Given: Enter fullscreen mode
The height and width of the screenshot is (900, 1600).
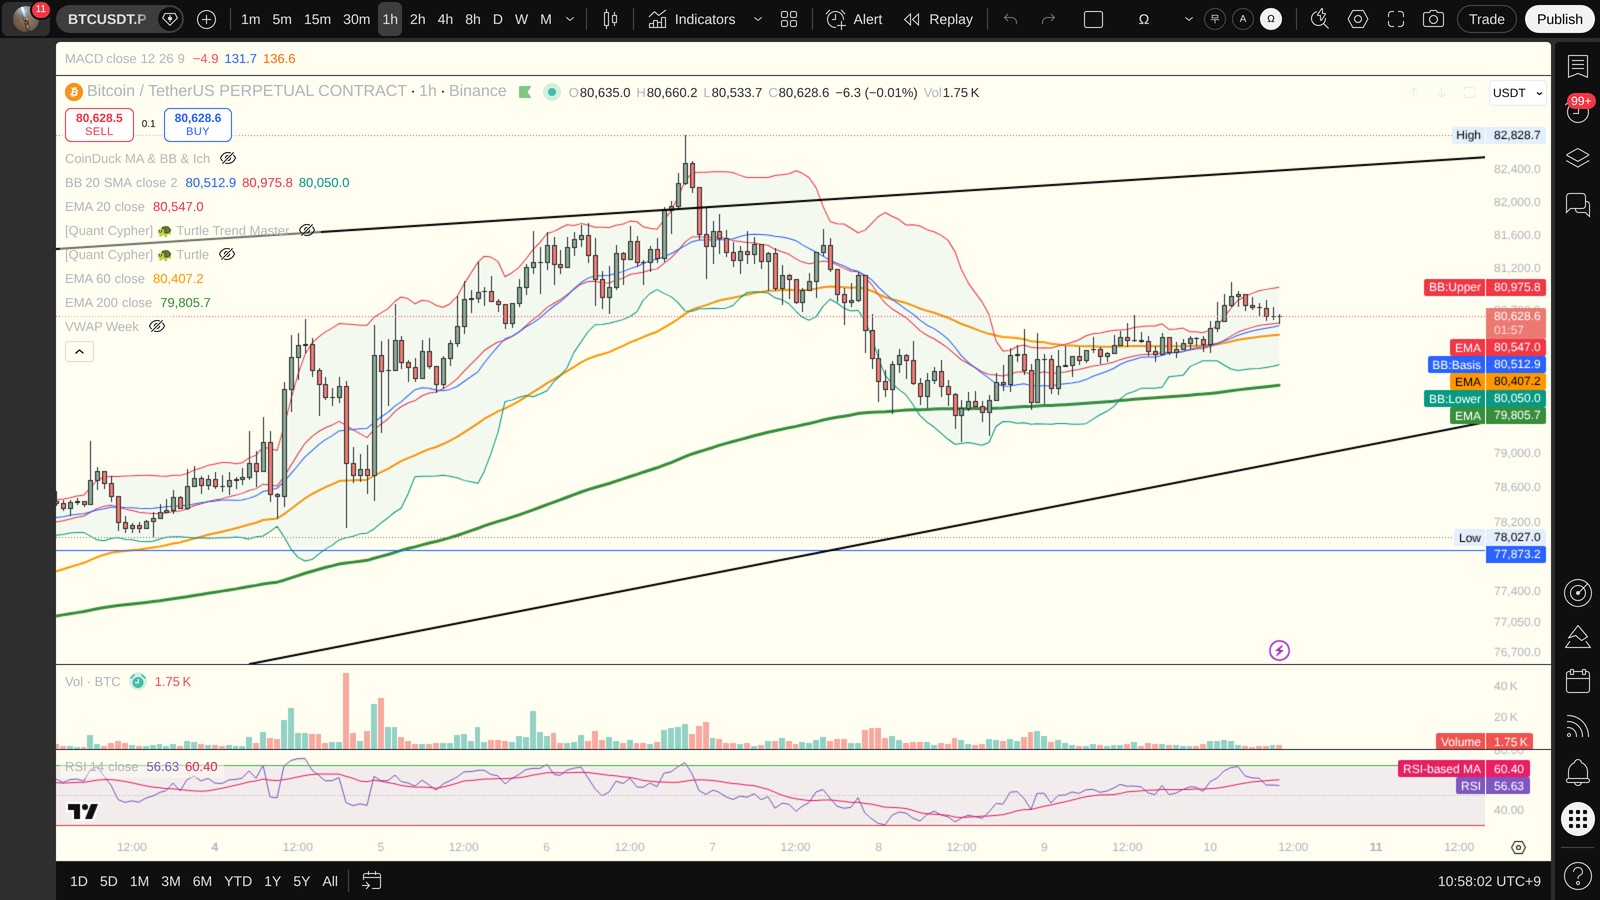Looking at the screenshot, I should click(x=1396, y=19).
